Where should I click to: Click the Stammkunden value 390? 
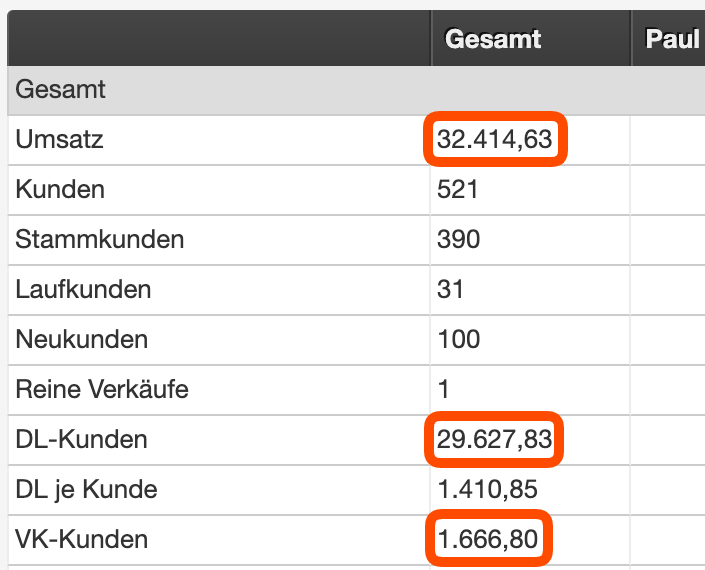click(x=458, y=239)
